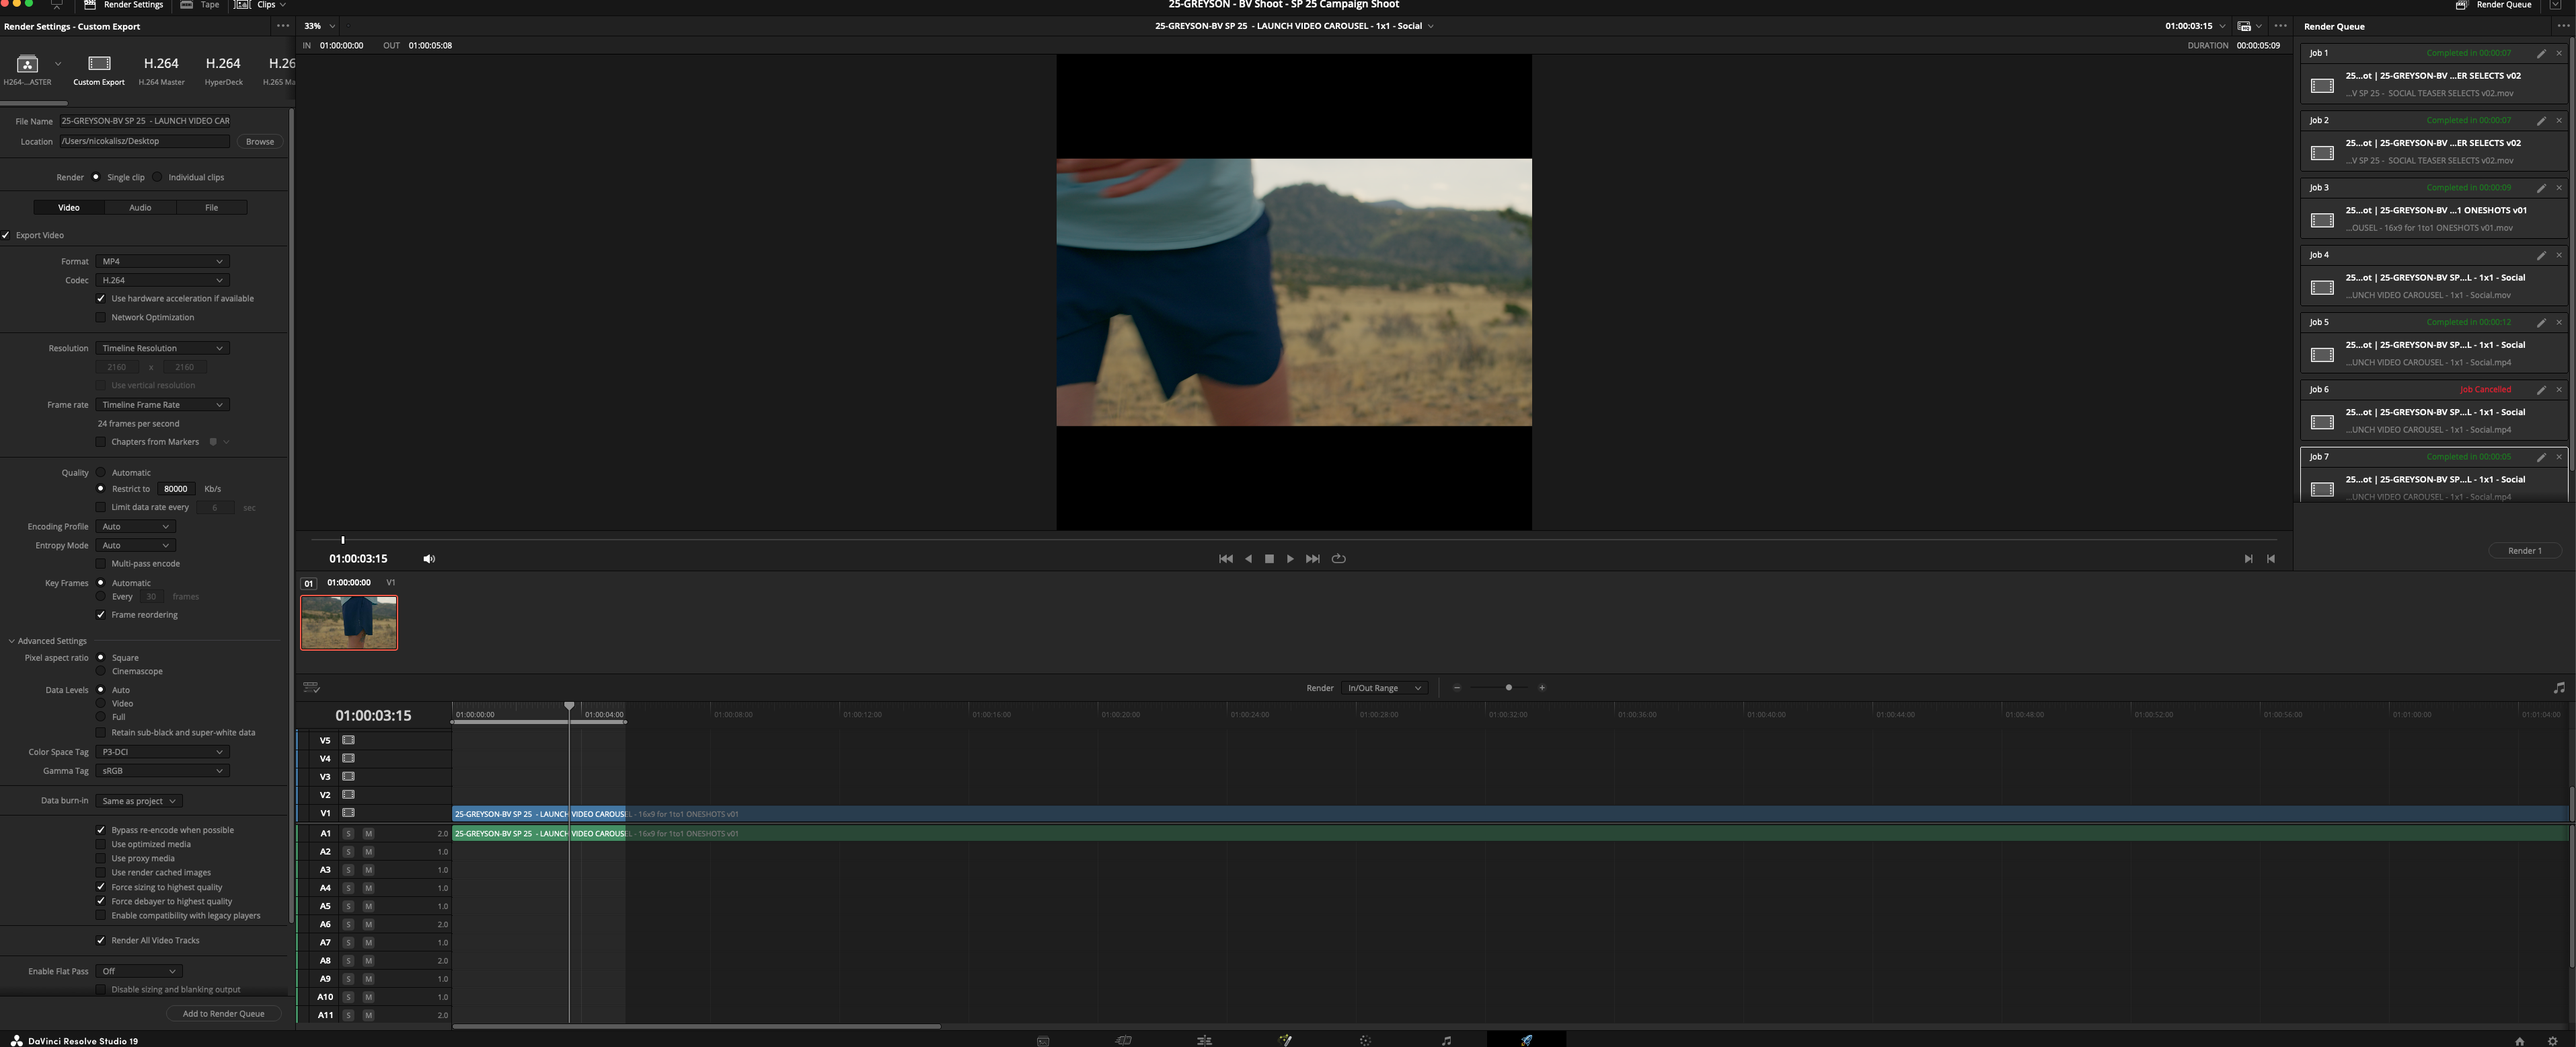Enable Network Optimization checkbox

100,318
